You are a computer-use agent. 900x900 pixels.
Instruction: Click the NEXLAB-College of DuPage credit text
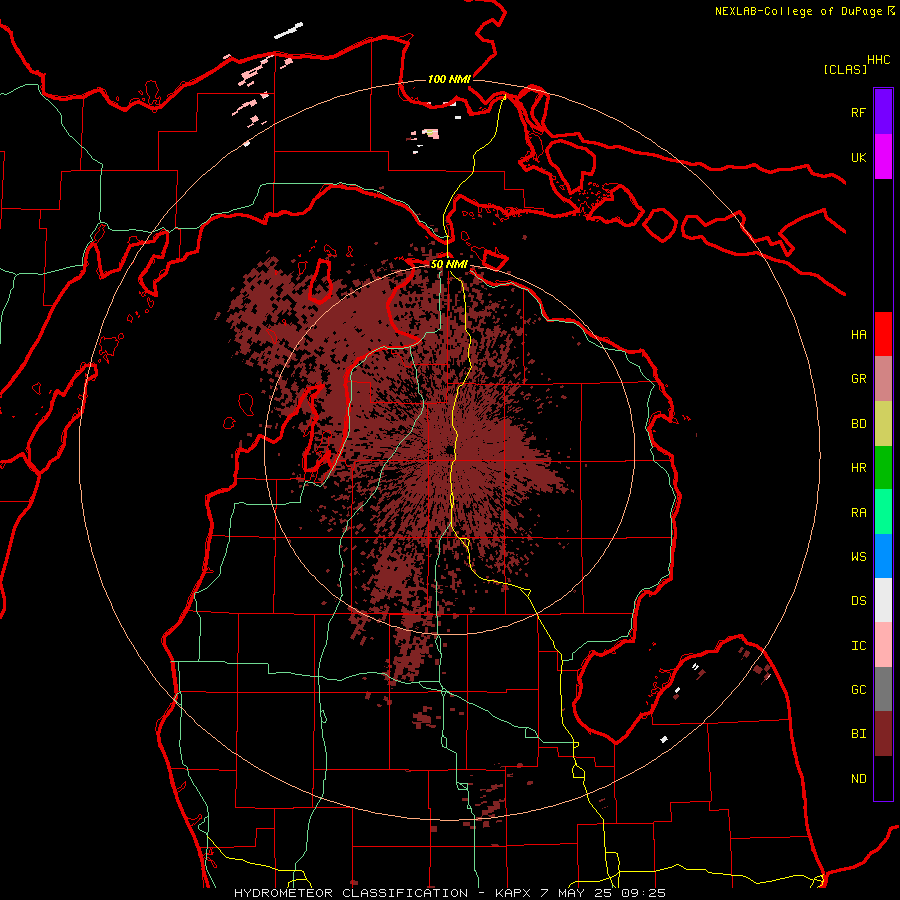[798, 11]
